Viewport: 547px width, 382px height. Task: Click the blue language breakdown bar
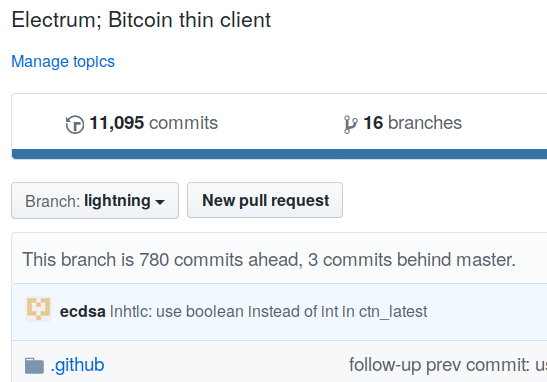click(x=279, y=154)
